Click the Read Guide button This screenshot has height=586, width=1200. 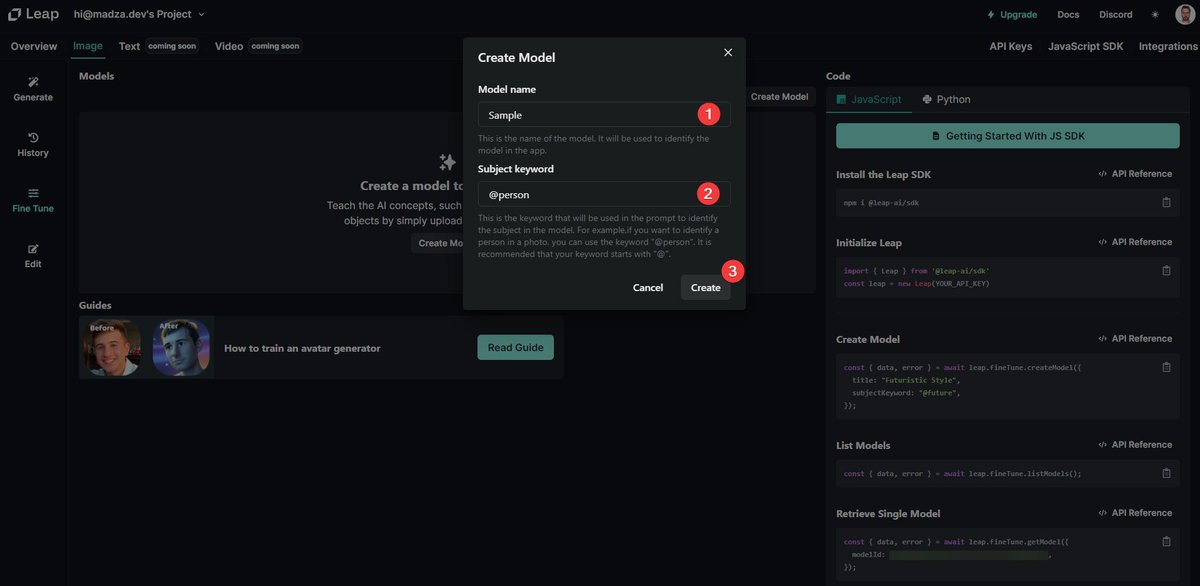point(516,348)
